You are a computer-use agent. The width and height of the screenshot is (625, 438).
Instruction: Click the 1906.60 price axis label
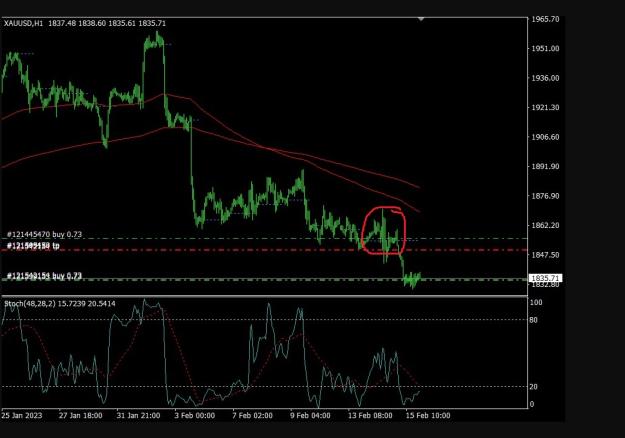[x=545, y=137]
